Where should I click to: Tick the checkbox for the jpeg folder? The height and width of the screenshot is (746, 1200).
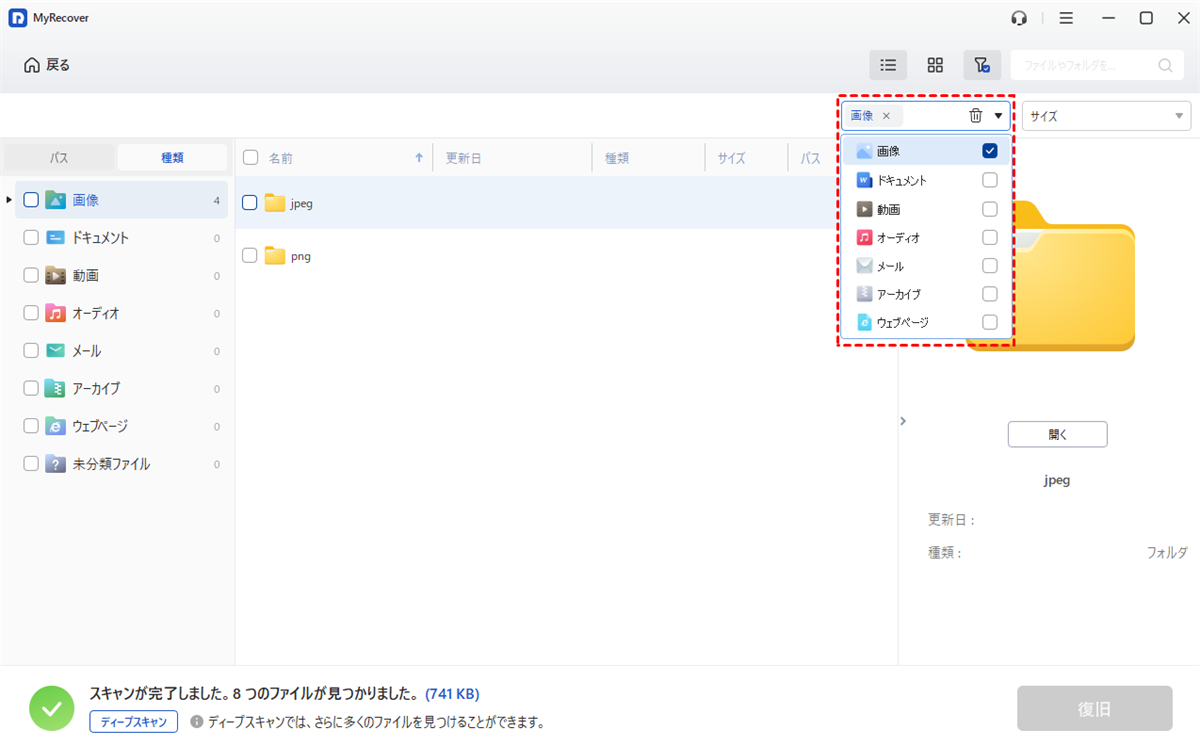251,203
